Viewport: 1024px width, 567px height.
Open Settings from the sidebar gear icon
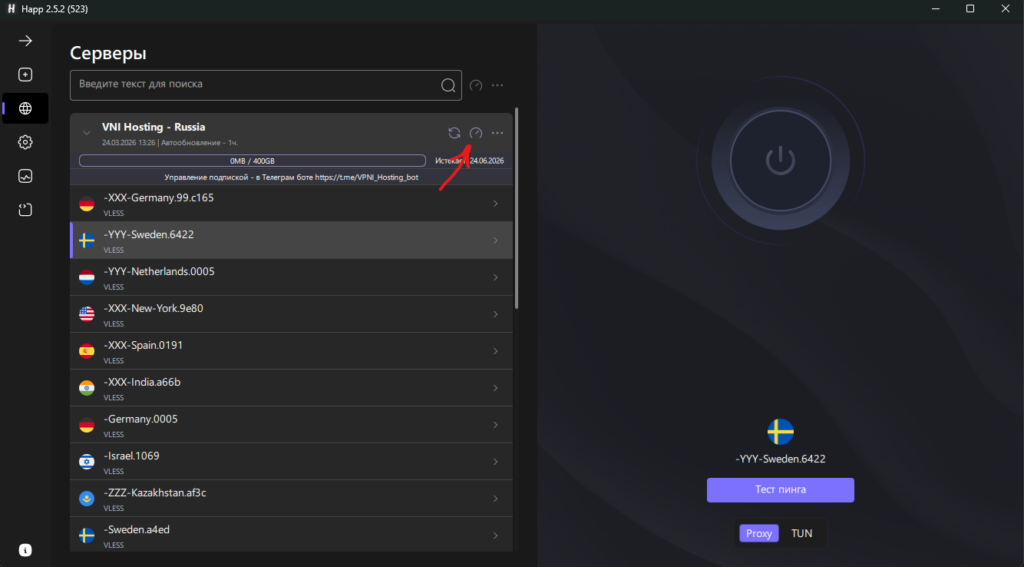tap(26, 142)
